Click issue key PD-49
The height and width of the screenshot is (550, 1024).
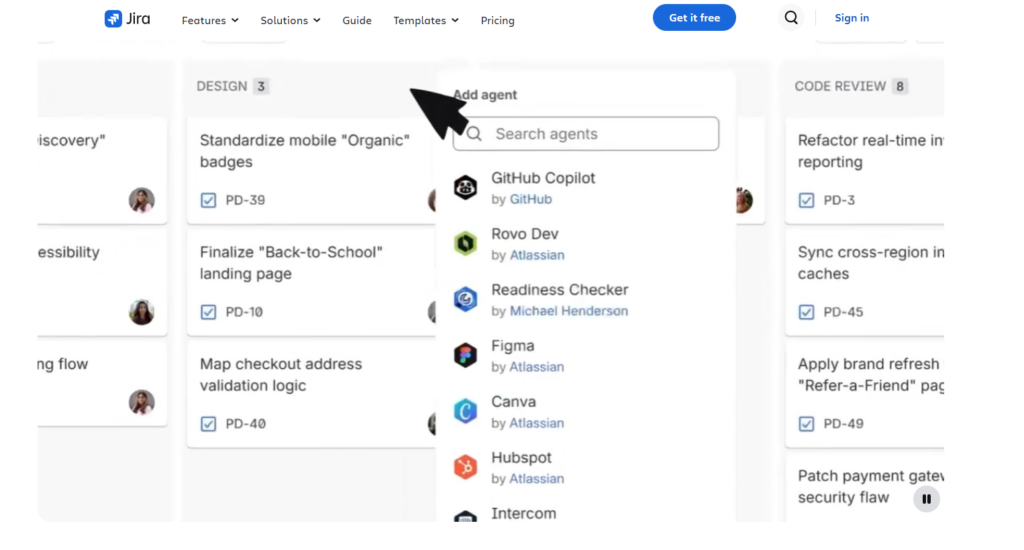[x=843, y=424]
